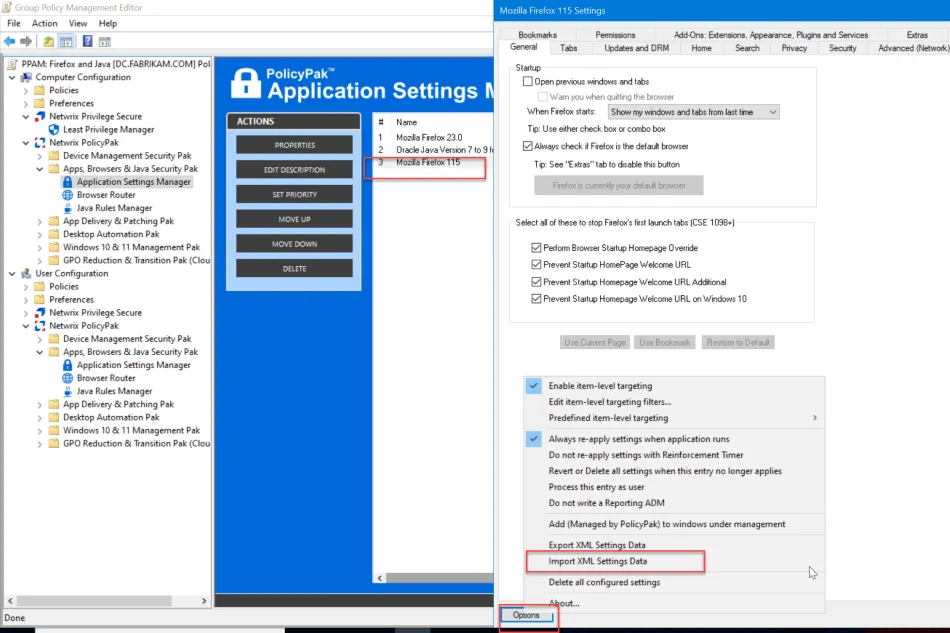Click the Options button in Firefox settings
The image size is (950, 633).
[526, 615]
